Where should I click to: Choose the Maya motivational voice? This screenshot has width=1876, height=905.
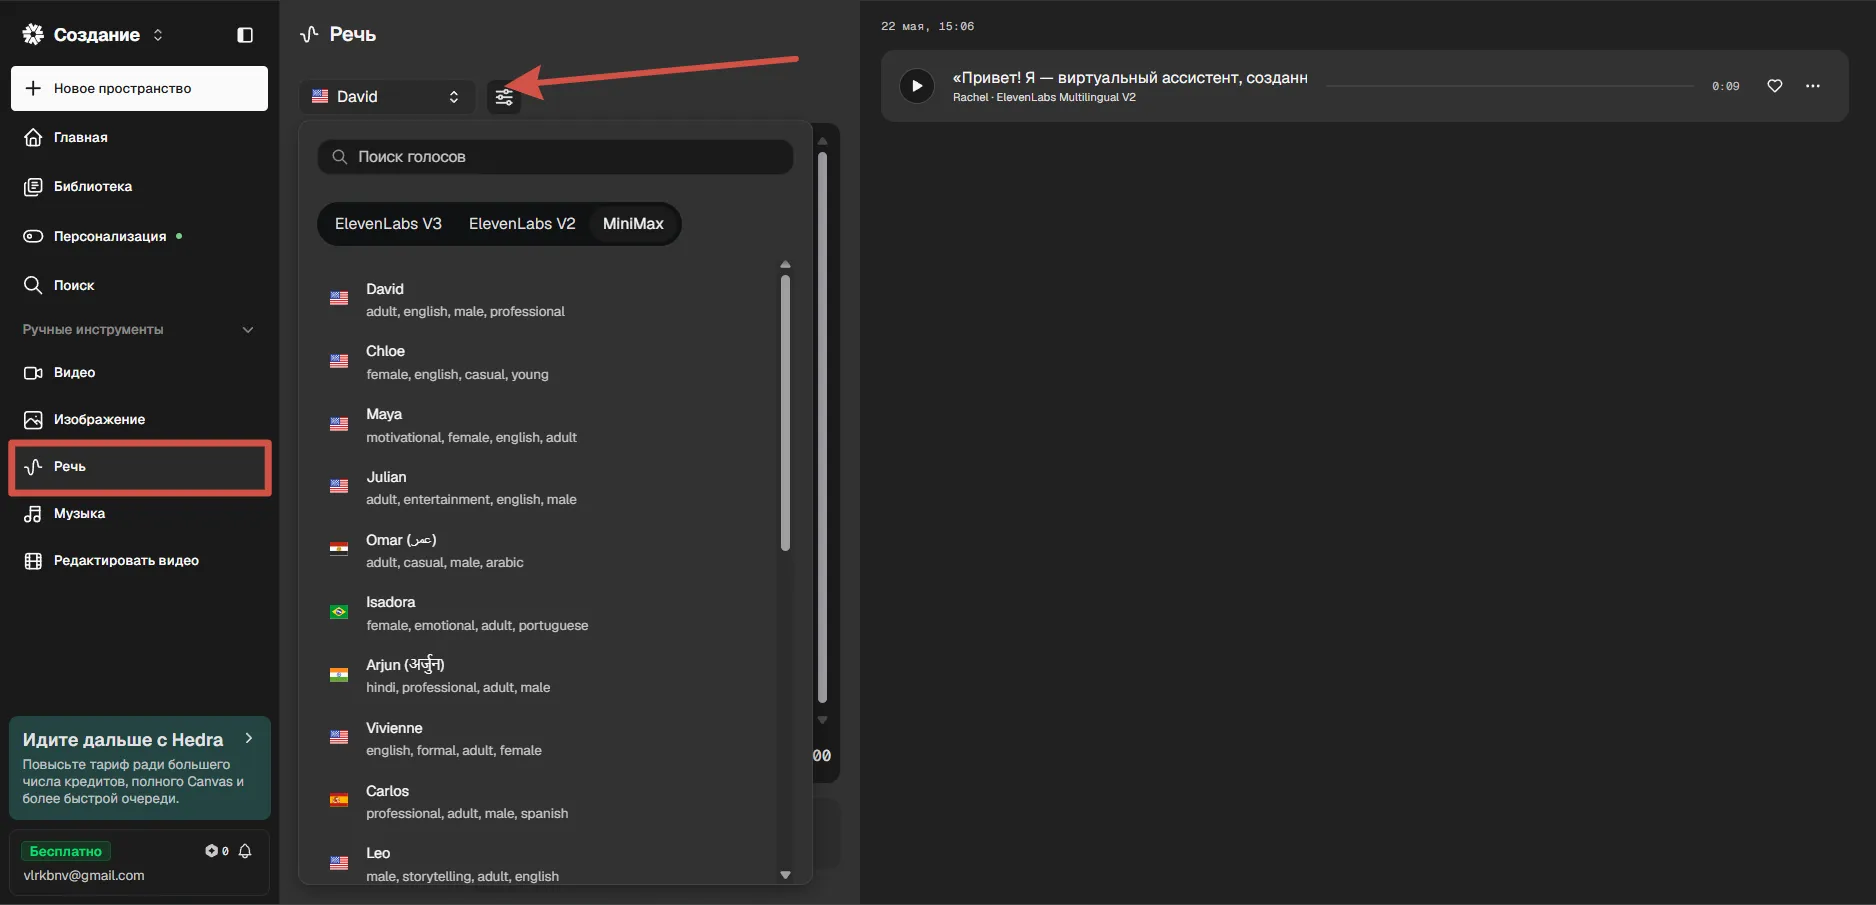[x=545, y=425]
